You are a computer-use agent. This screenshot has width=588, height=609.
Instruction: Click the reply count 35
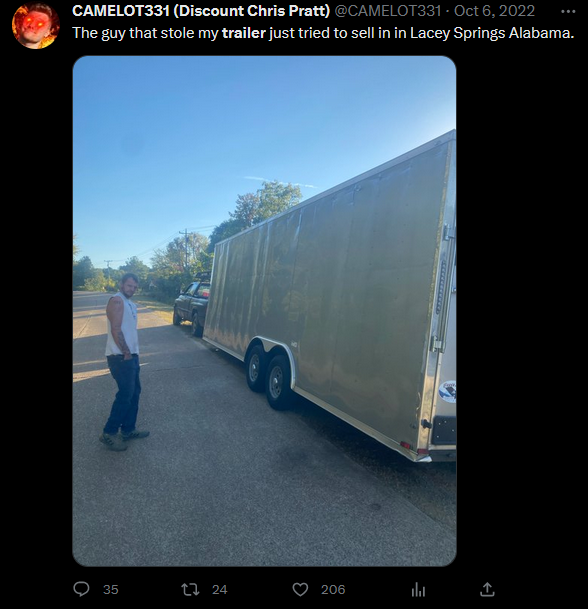tap(111, 590)
